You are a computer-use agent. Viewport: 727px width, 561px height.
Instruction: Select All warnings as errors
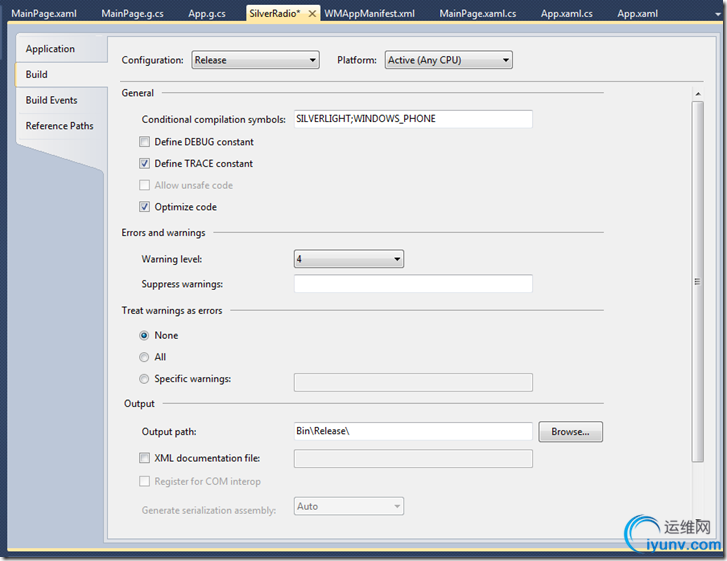pos(144,357)
